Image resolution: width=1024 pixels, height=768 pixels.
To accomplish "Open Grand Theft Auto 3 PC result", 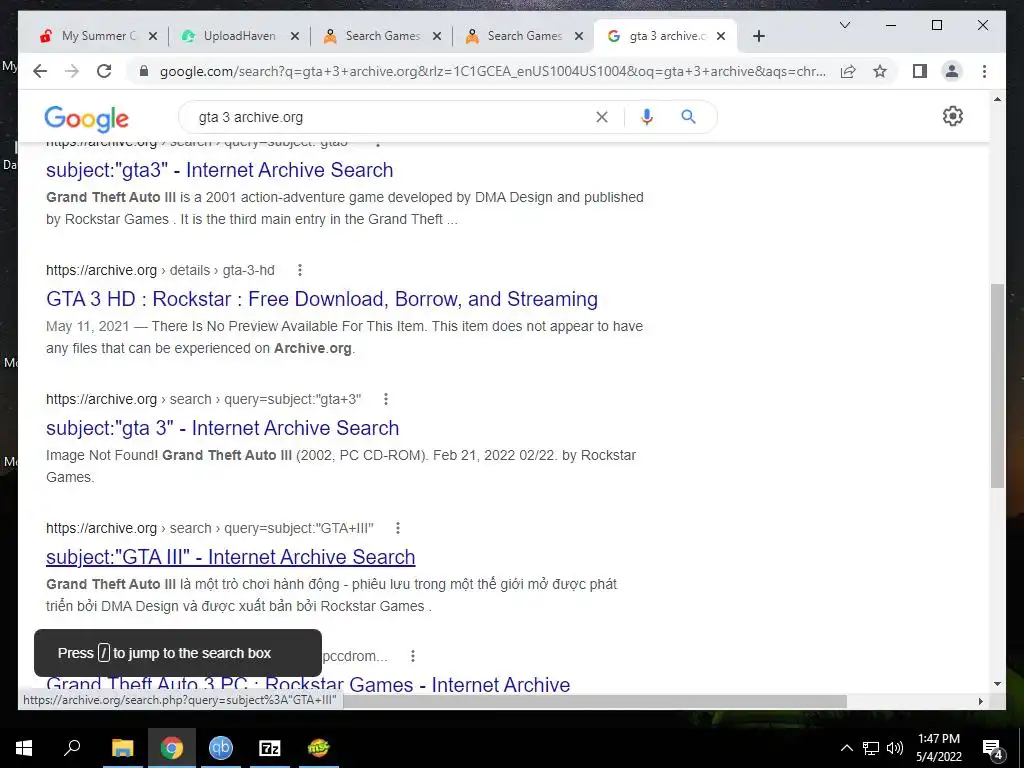I will 308,684.
